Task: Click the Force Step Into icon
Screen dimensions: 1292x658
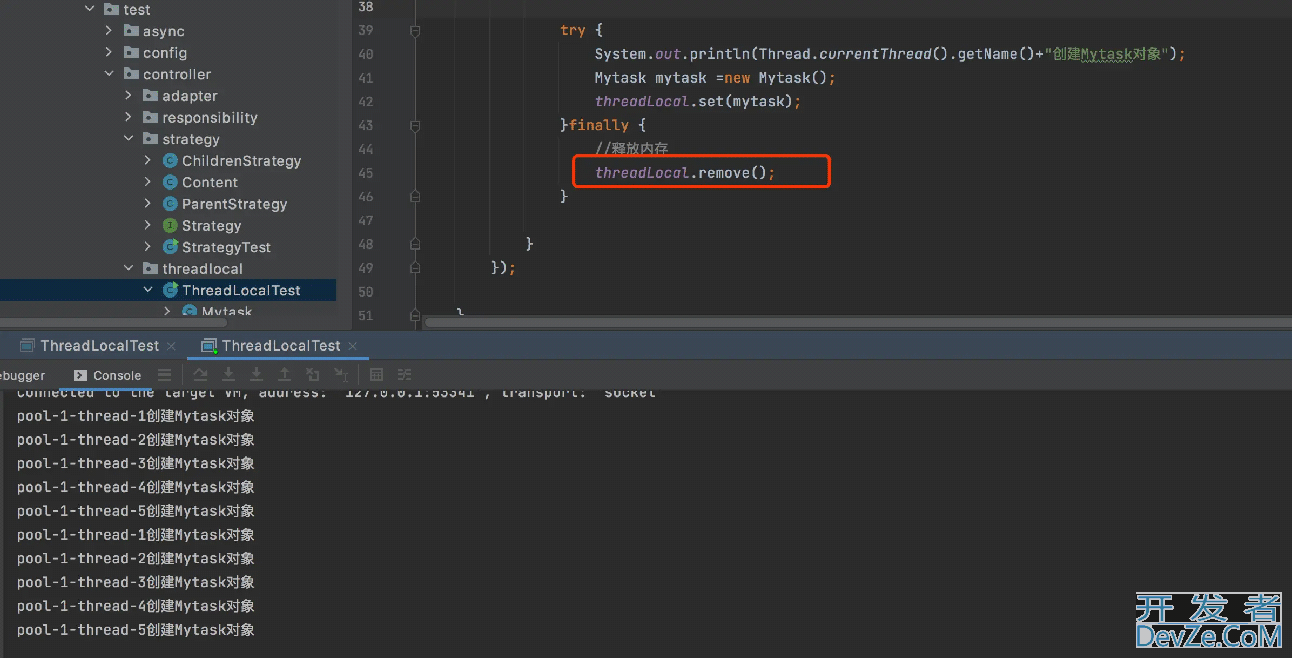Action: (x=257, y=375)
